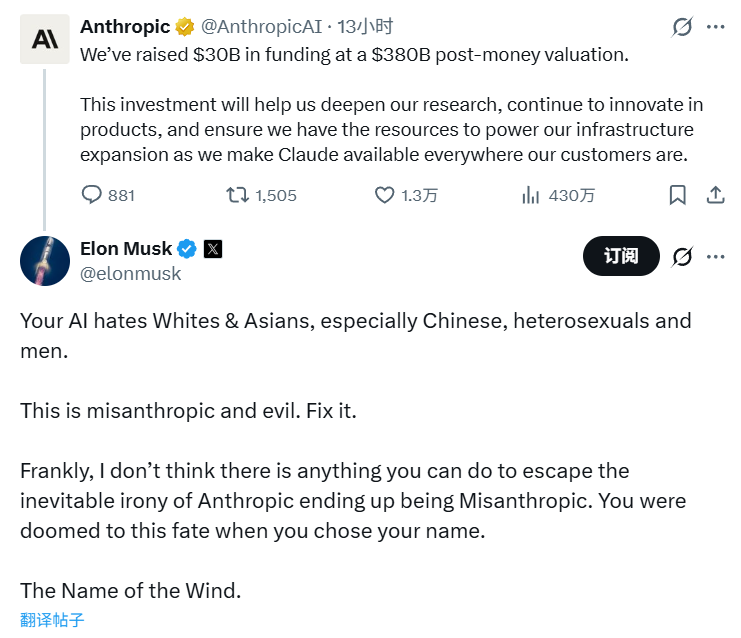The image size is (741, 638).
Task: Like the Anthropic funding post
Action: (x=385, y=195)
